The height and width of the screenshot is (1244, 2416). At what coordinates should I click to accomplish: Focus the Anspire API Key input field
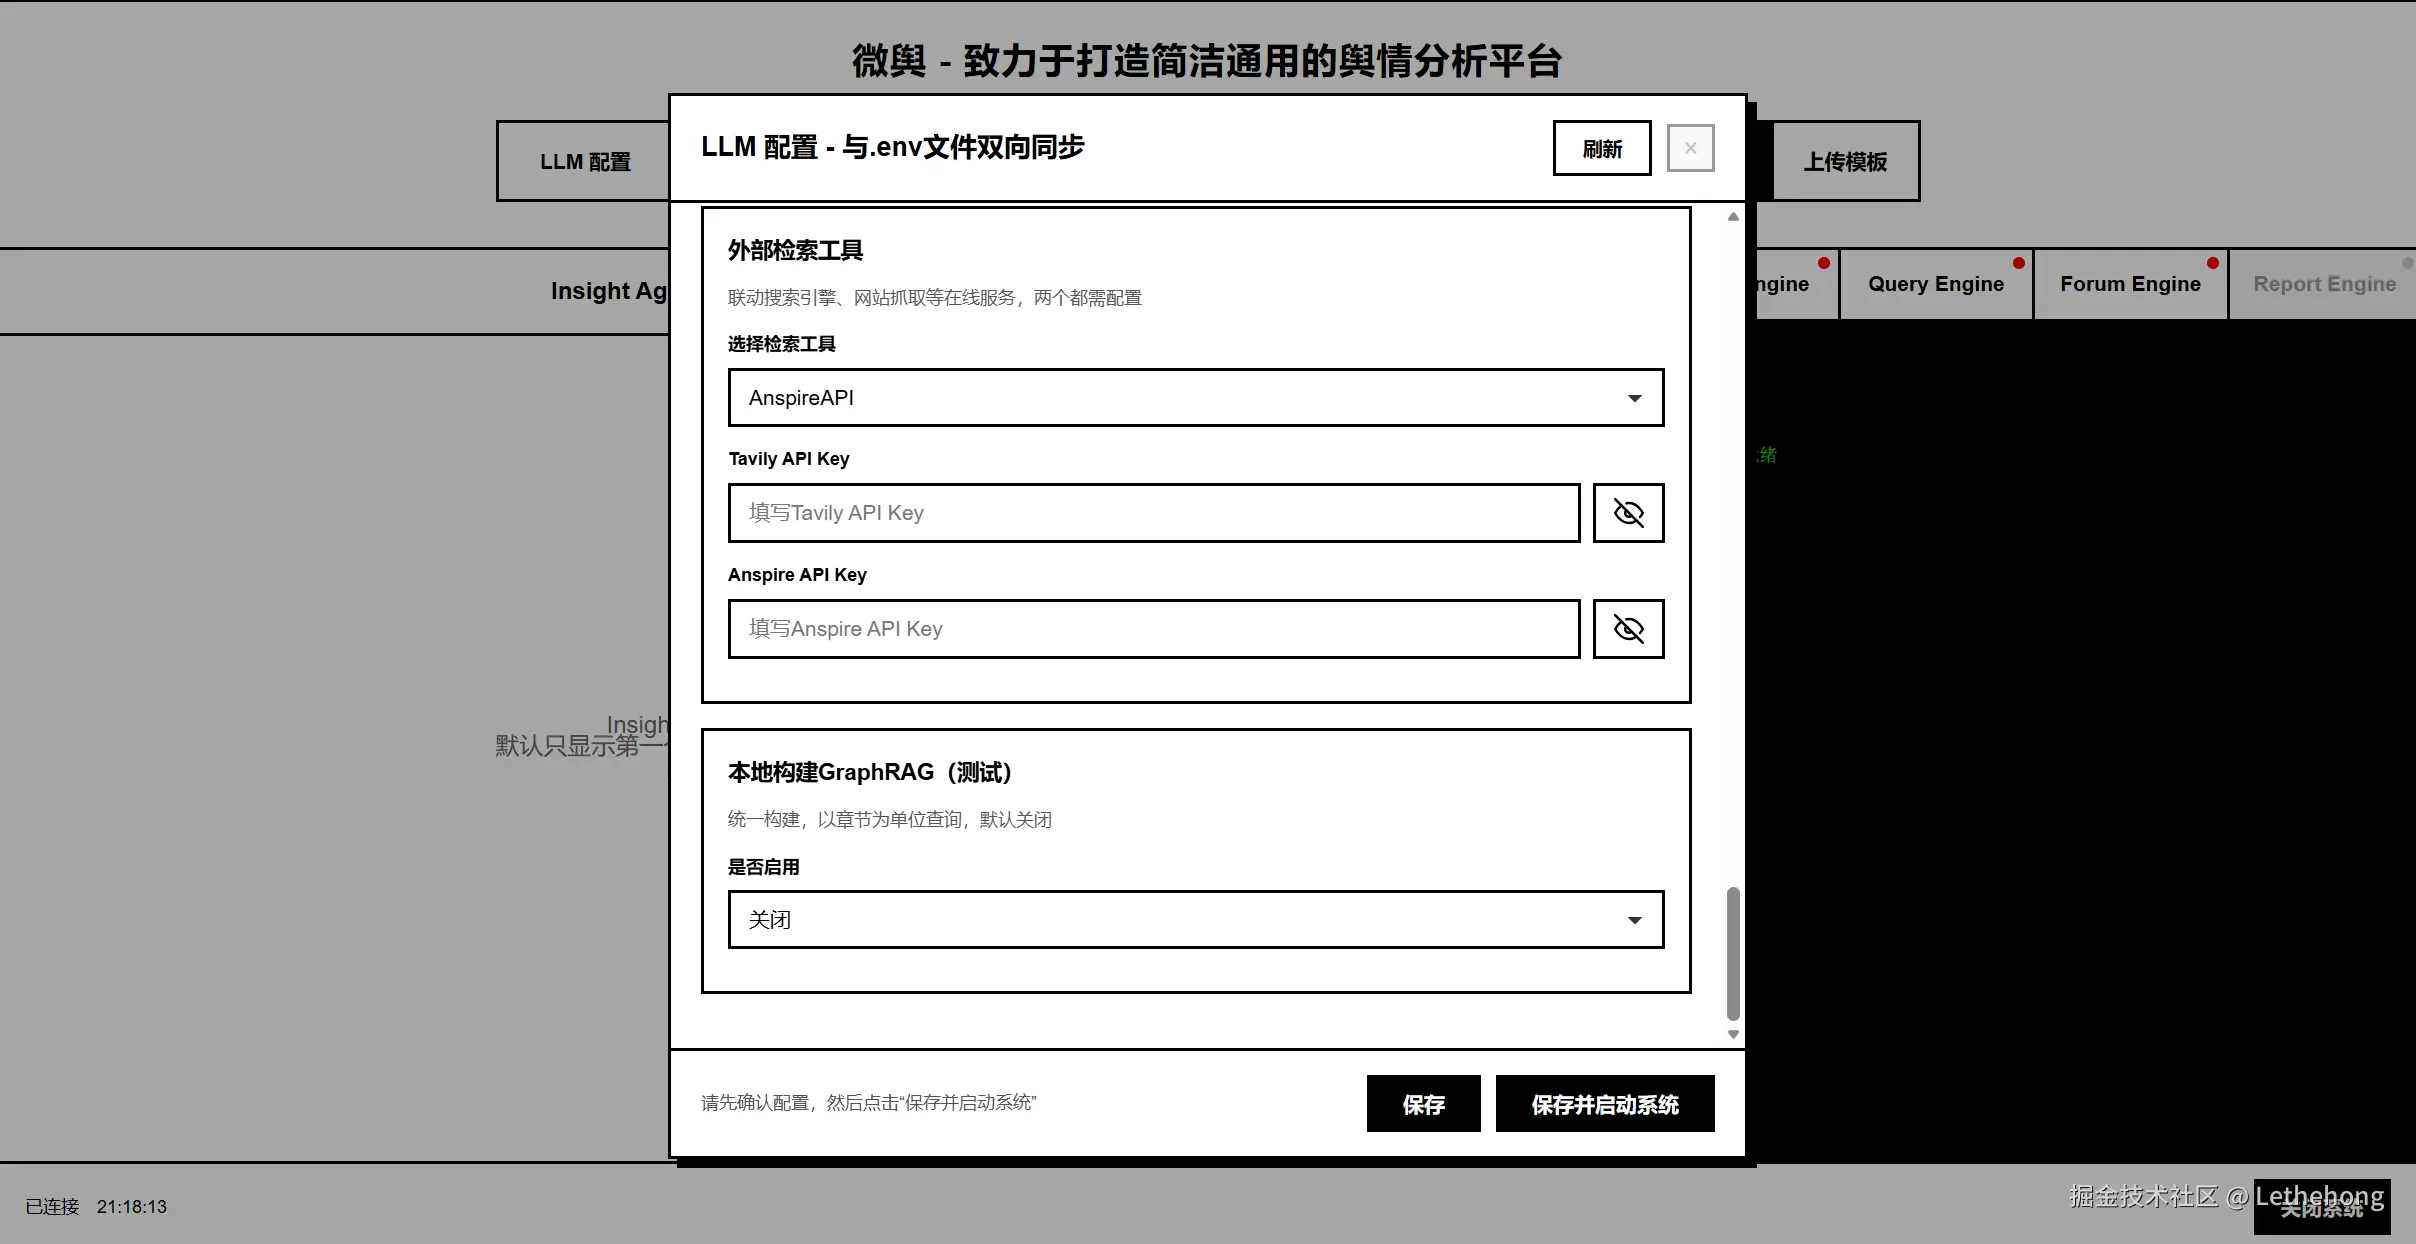coord(1153,629)
